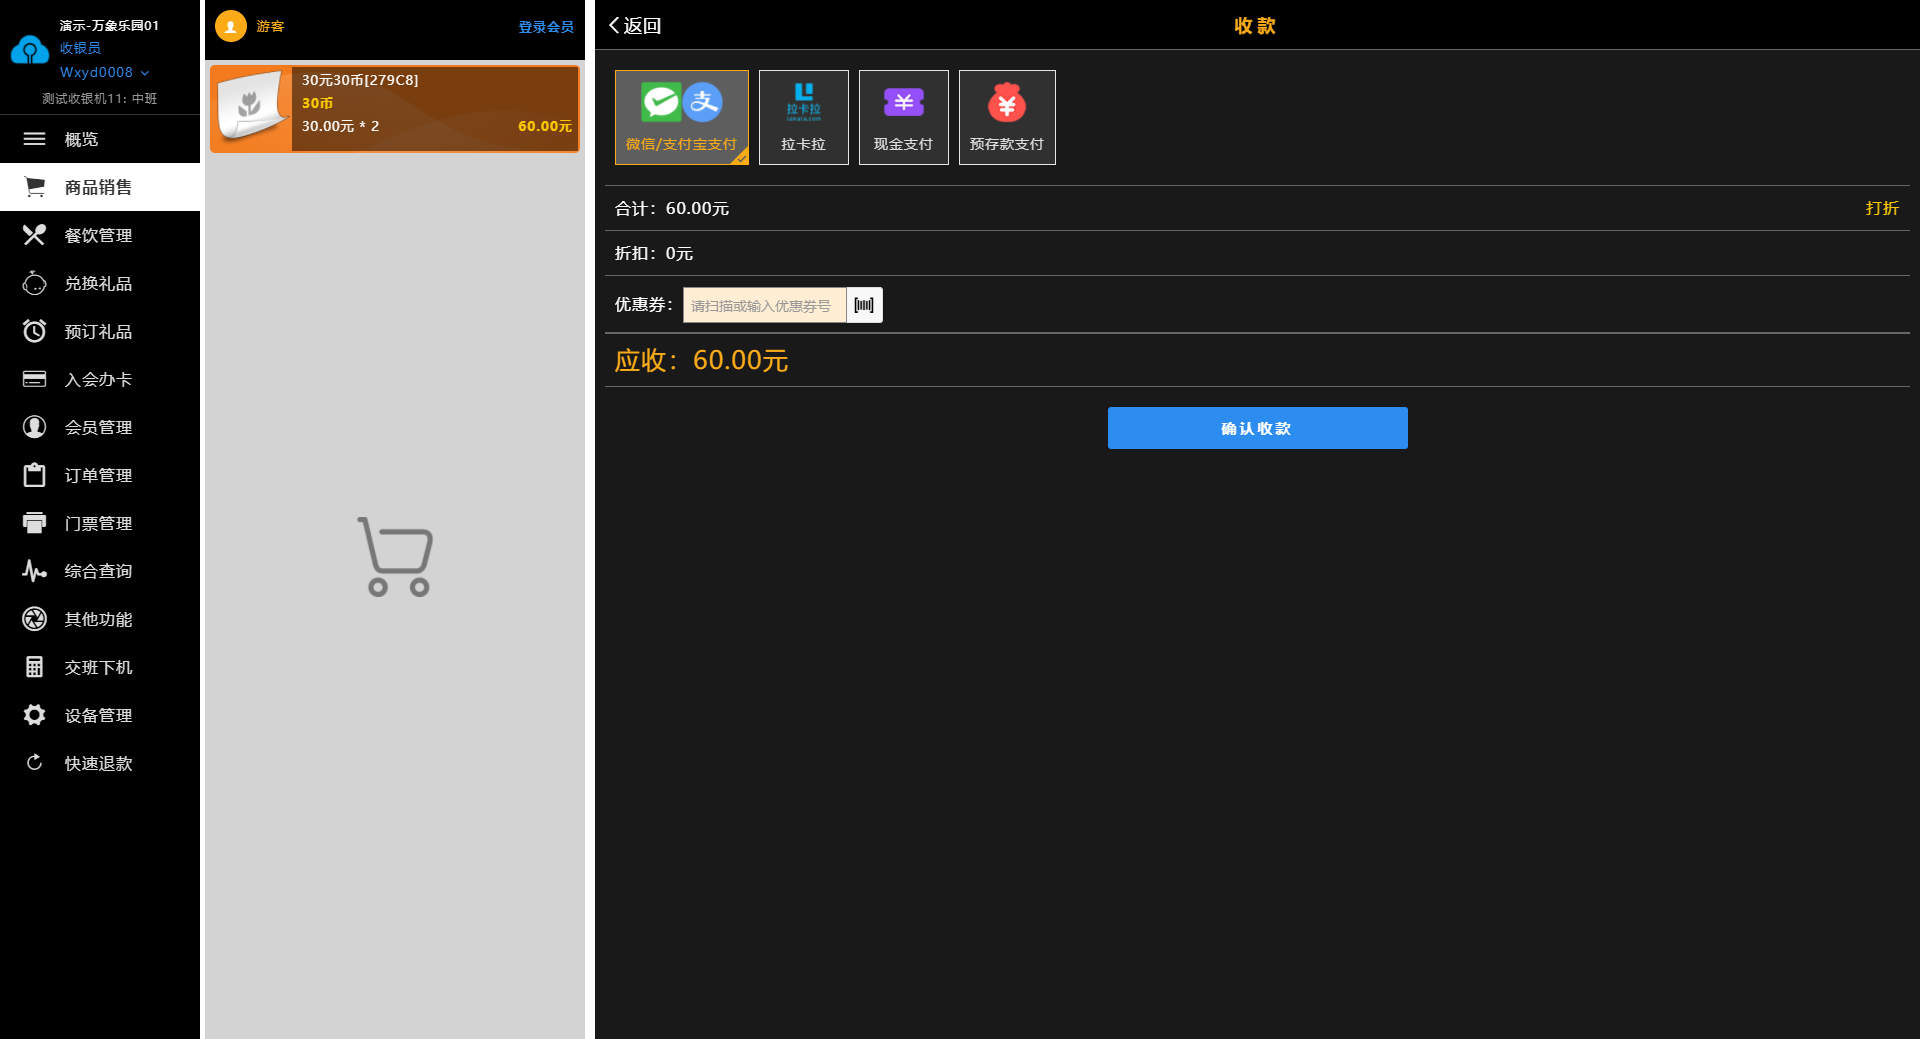This screenshot has width=1920, height=1039.
Task: Click the quick refund circular arrow icon
Action: pyautogui.click(x=34, y=763)
